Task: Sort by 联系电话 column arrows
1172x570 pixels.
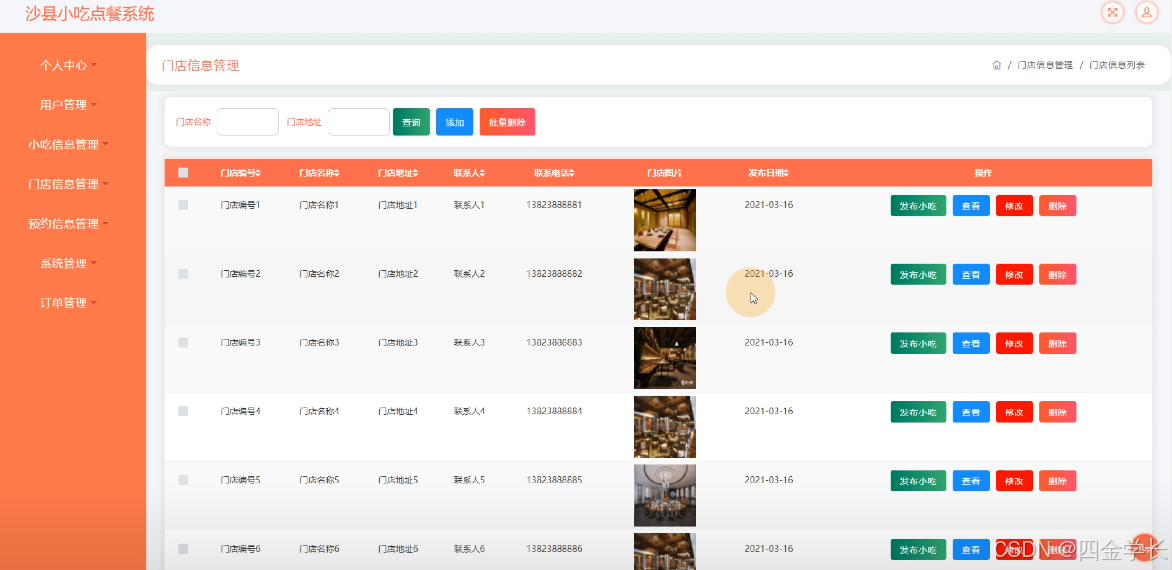Action: pos(572,173)
